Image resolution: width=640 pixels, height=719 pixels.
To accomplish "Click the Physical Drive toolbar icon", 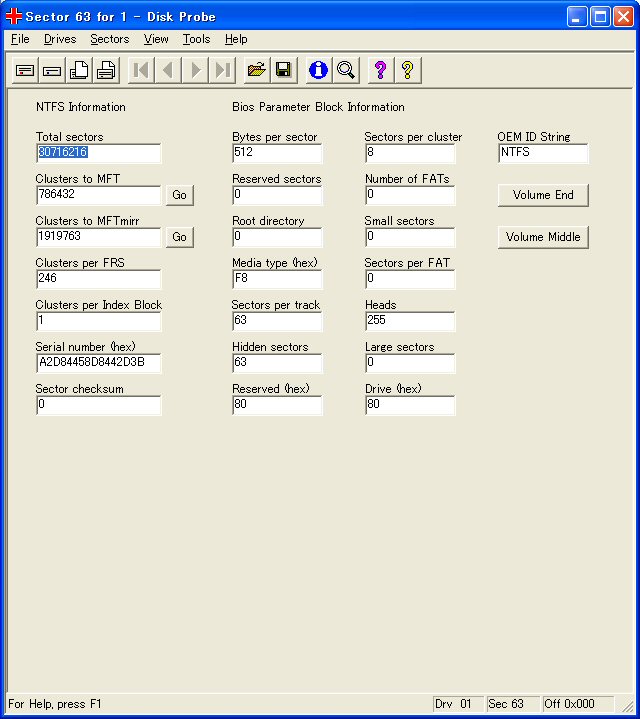I will pyautogui.click(x=25, y=71).
